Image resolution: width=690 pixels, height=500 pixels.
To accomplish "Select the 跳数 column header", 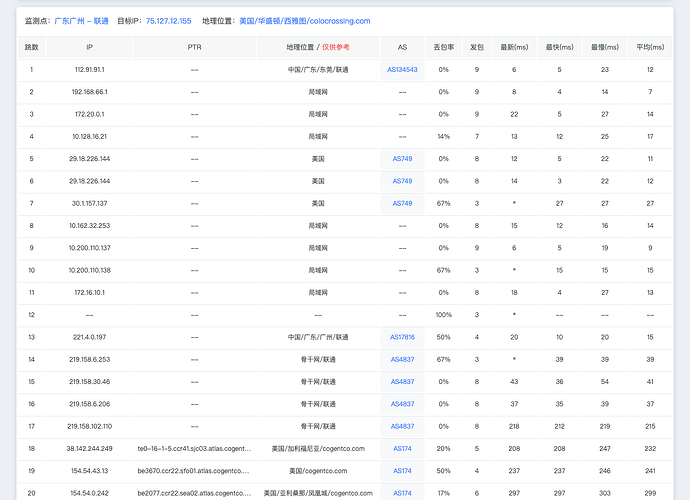I will click(32, 47).
